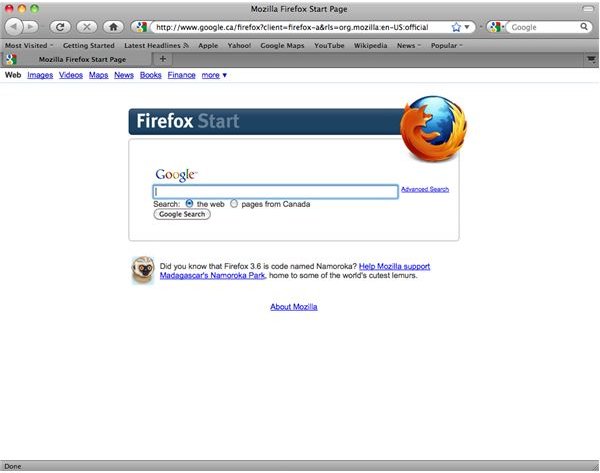Open the Help Mozilla support link
This screenshot has height=473, width=600.
[395, 266]
